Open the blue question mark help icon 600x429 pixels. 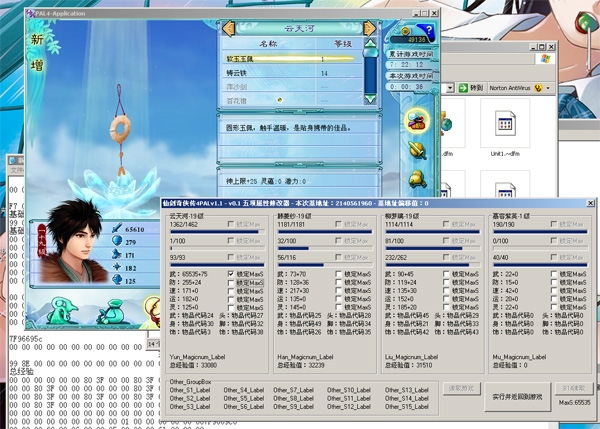click(x=429, y=30)
